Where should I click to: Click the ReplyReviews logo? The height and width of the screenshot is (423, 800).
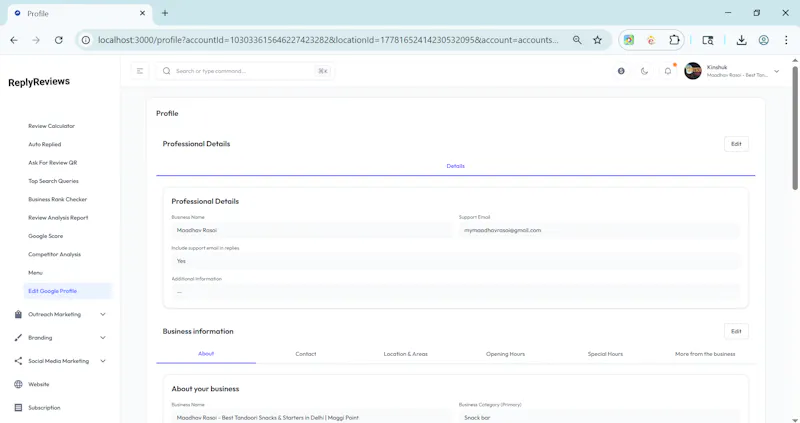pos(39,82)
